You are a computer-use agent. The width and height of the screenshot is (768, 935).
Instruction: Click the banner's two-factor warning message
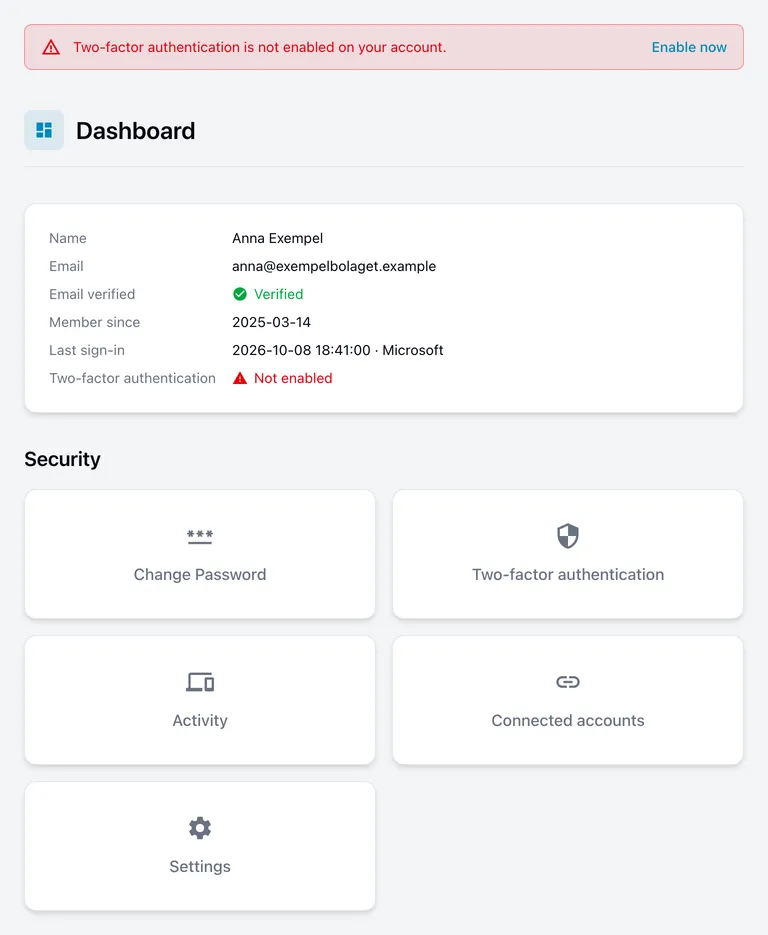coord(259,47)
